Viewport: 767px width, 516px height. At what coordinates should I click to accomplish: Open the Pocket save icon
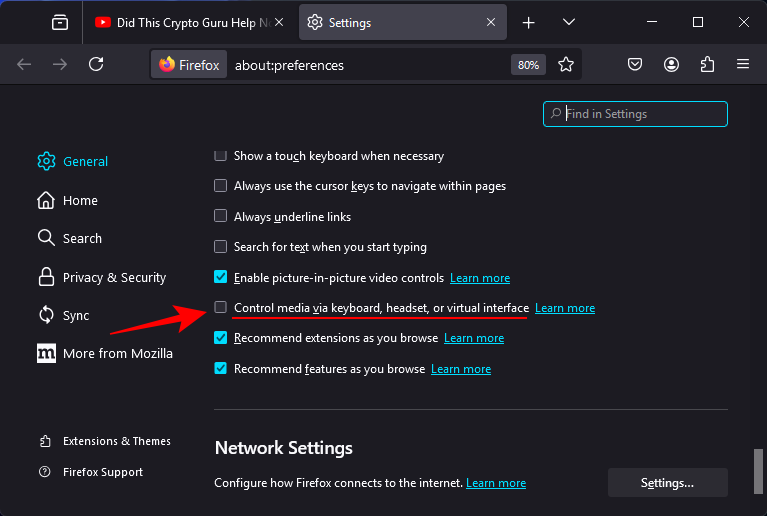(x=634, y=64)
